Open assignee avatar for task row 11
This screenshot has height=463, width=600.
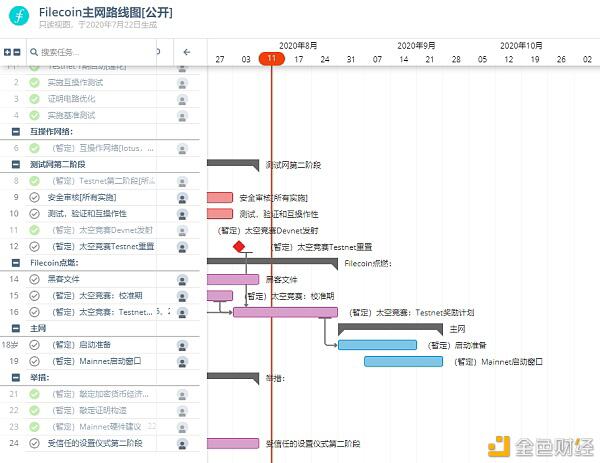(183, 231)
